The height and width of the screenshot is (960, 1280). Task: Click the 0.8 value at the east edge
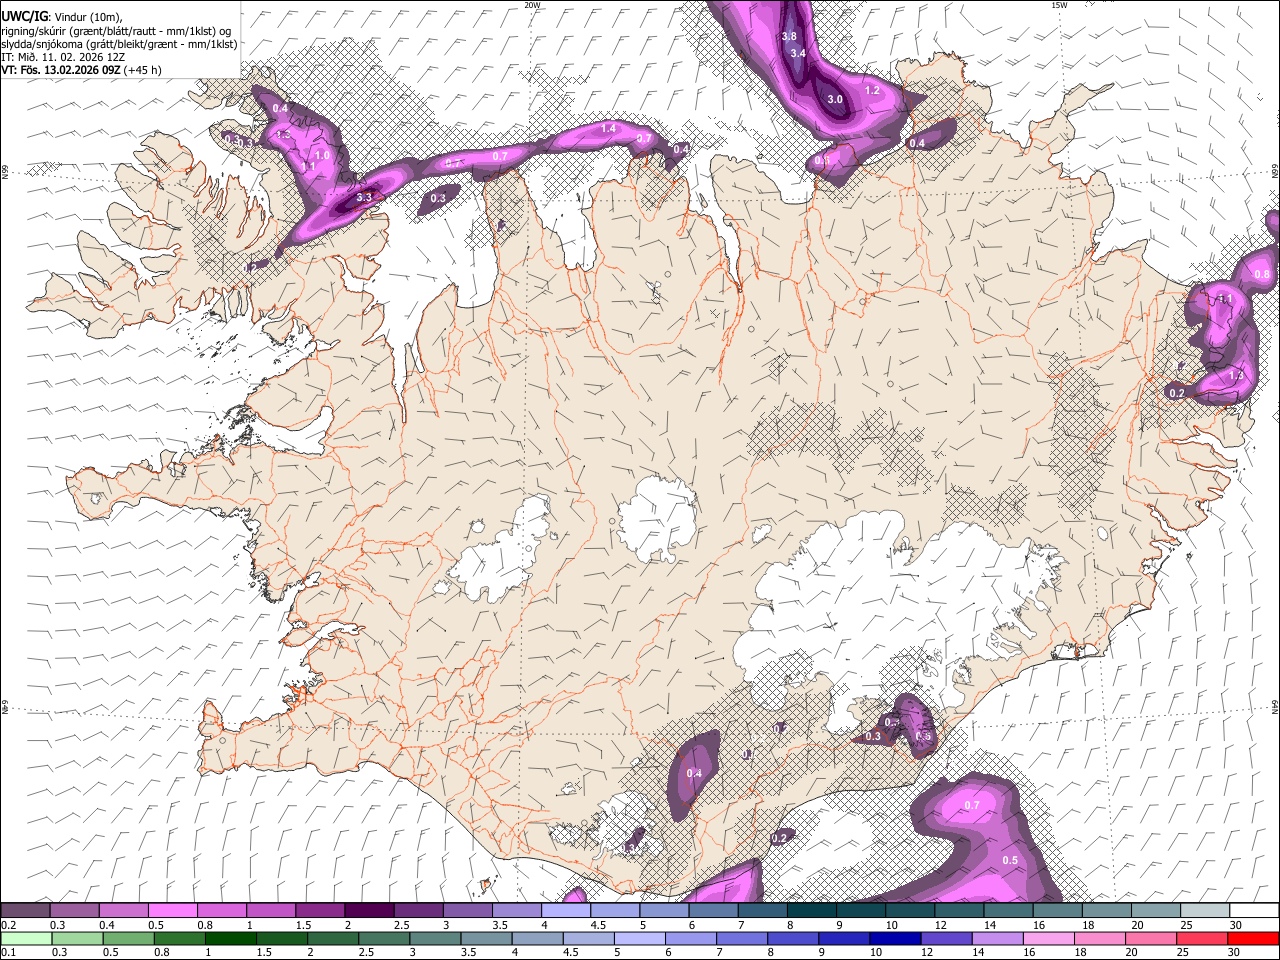point(1261,274)
